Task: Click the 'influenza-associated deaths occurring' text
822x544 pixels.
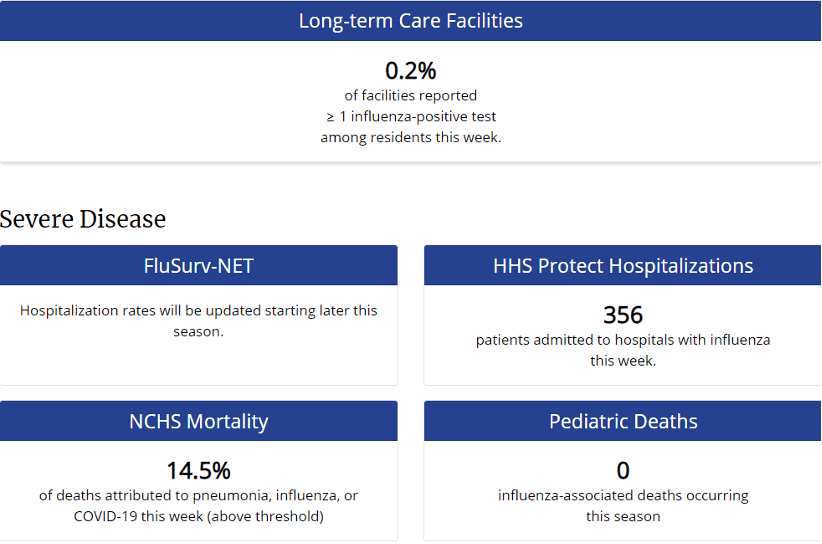Action: tap(623, 495)
